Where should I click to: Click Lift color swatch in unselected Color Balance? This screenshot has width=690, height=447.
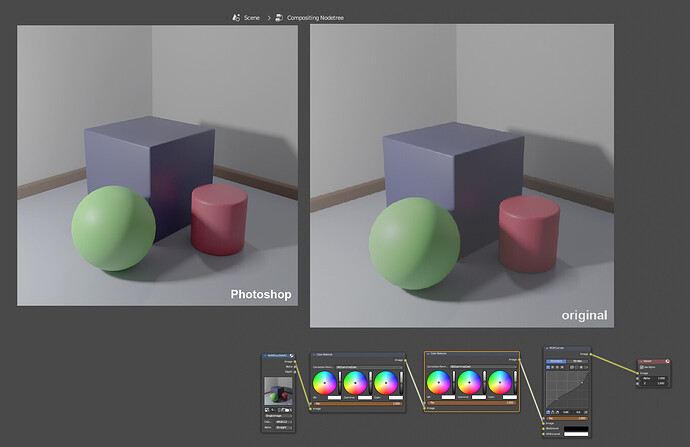(x=334, y=397)
